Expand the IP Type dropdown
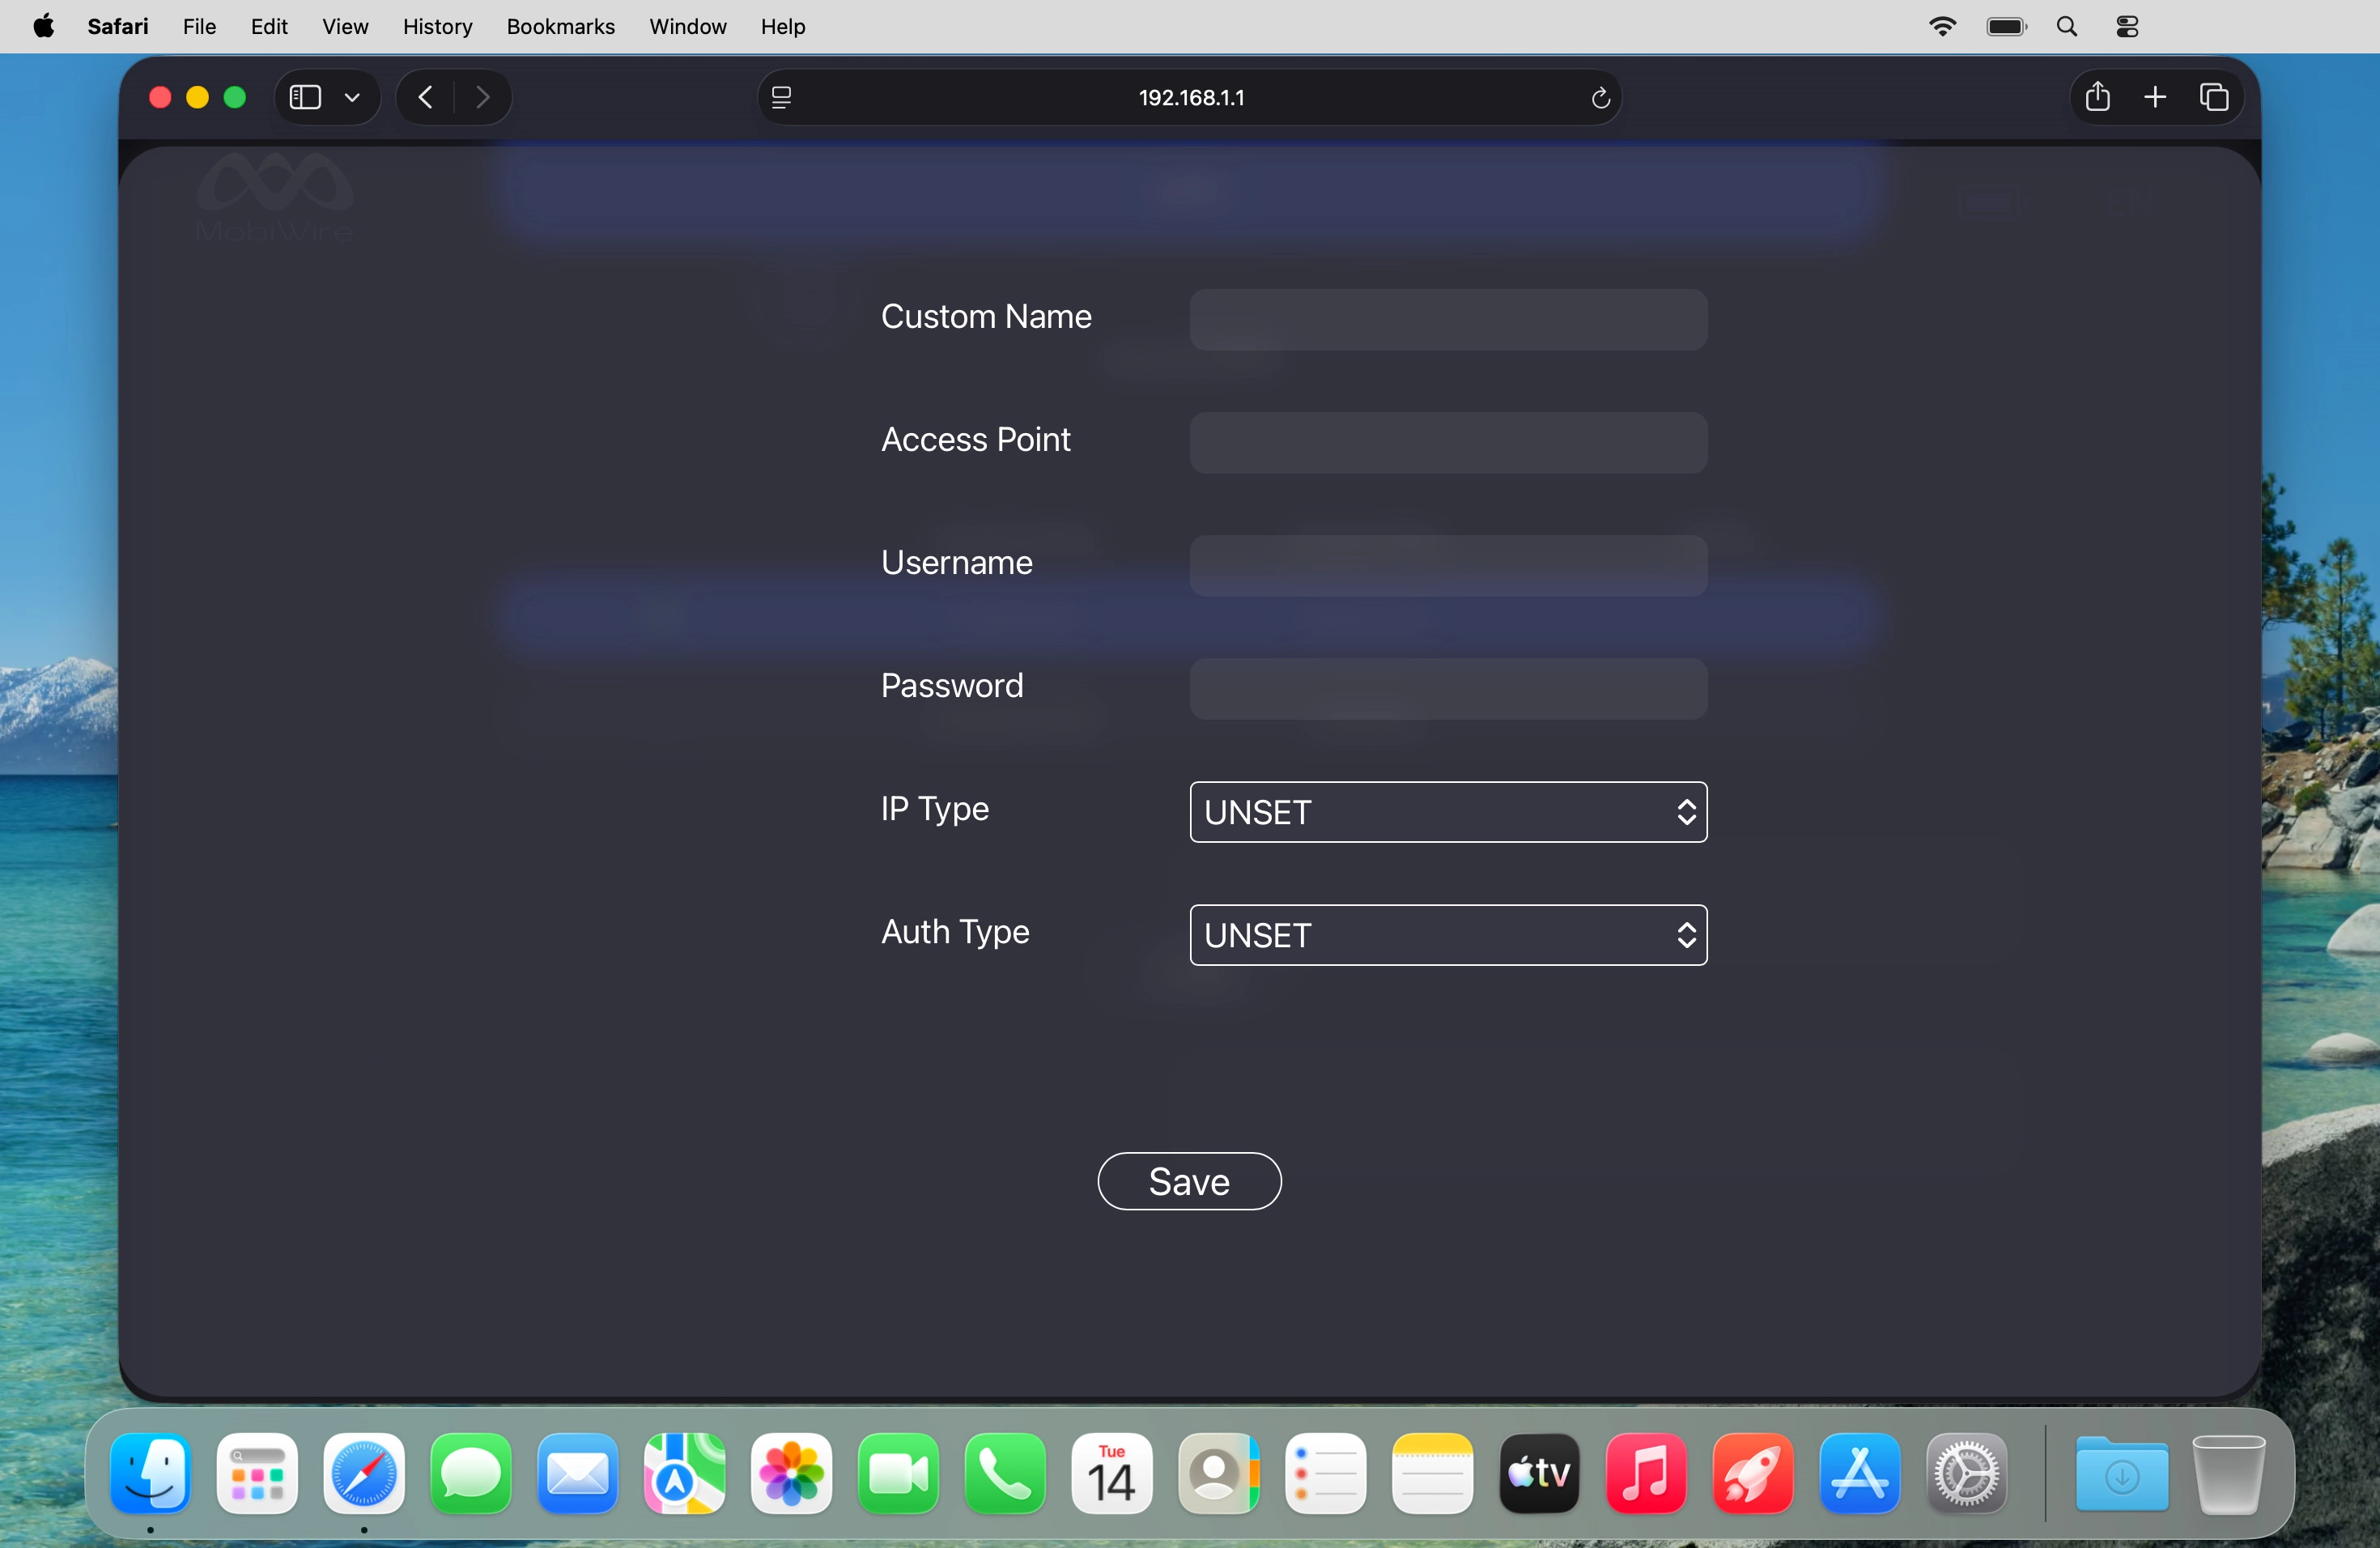This screenshot has height=1548, width=2380. 1447,812
